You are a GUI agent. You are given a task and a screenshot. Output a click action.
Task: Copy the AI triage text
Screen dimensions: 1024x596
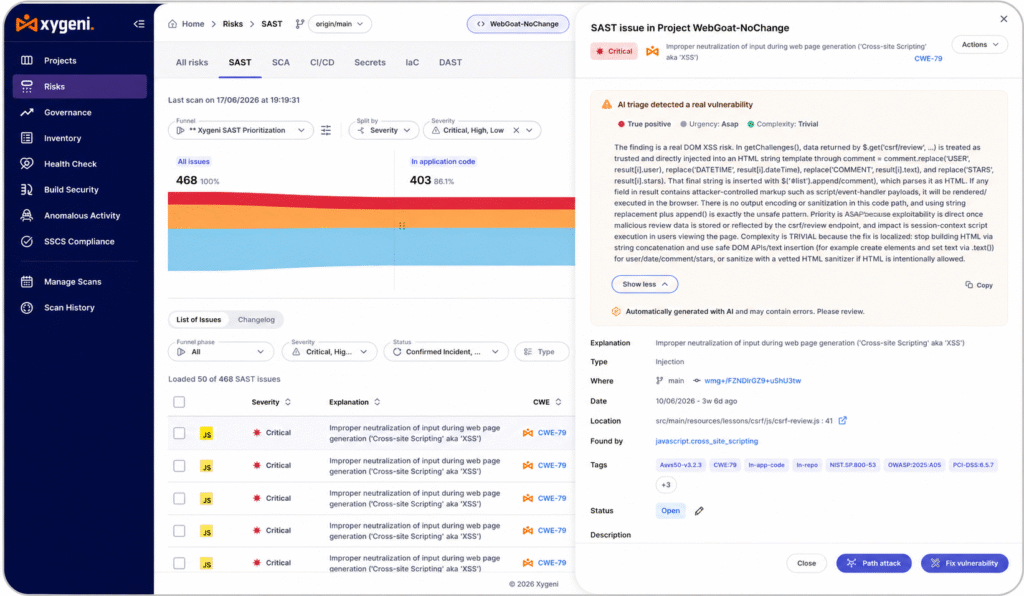coord(979,285)
